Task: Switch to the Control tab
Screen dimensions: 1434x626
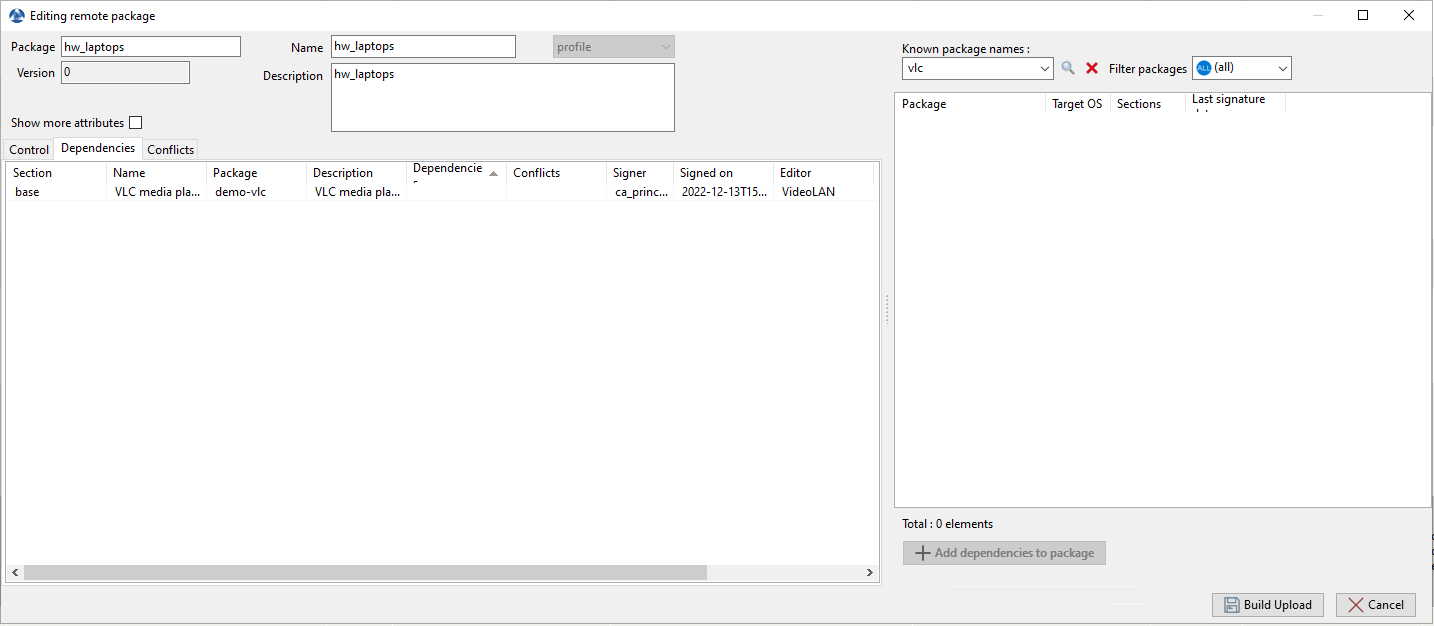Action: click(x=29, y=150)
